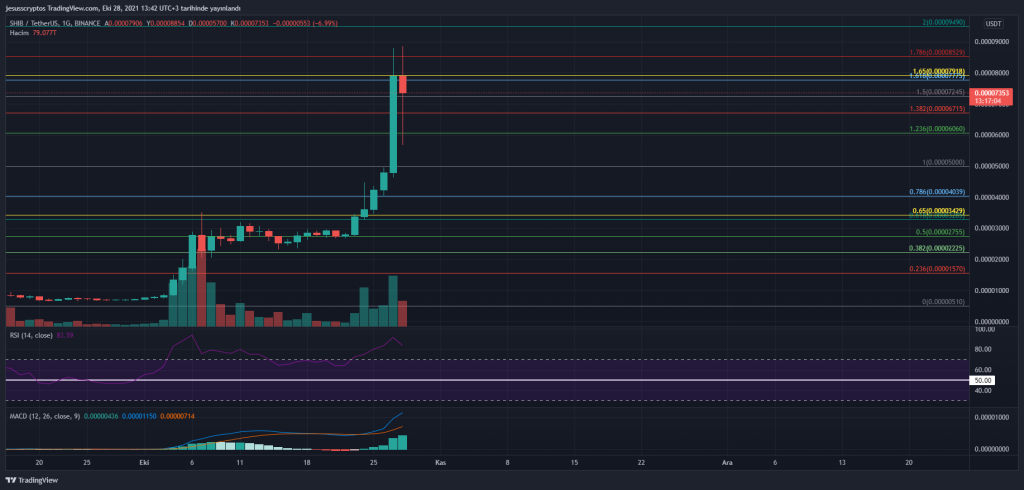The height and width of the screenshot is (490, 1024).
Task: Click the Eki month label on time axis
Action: (145, 462)
